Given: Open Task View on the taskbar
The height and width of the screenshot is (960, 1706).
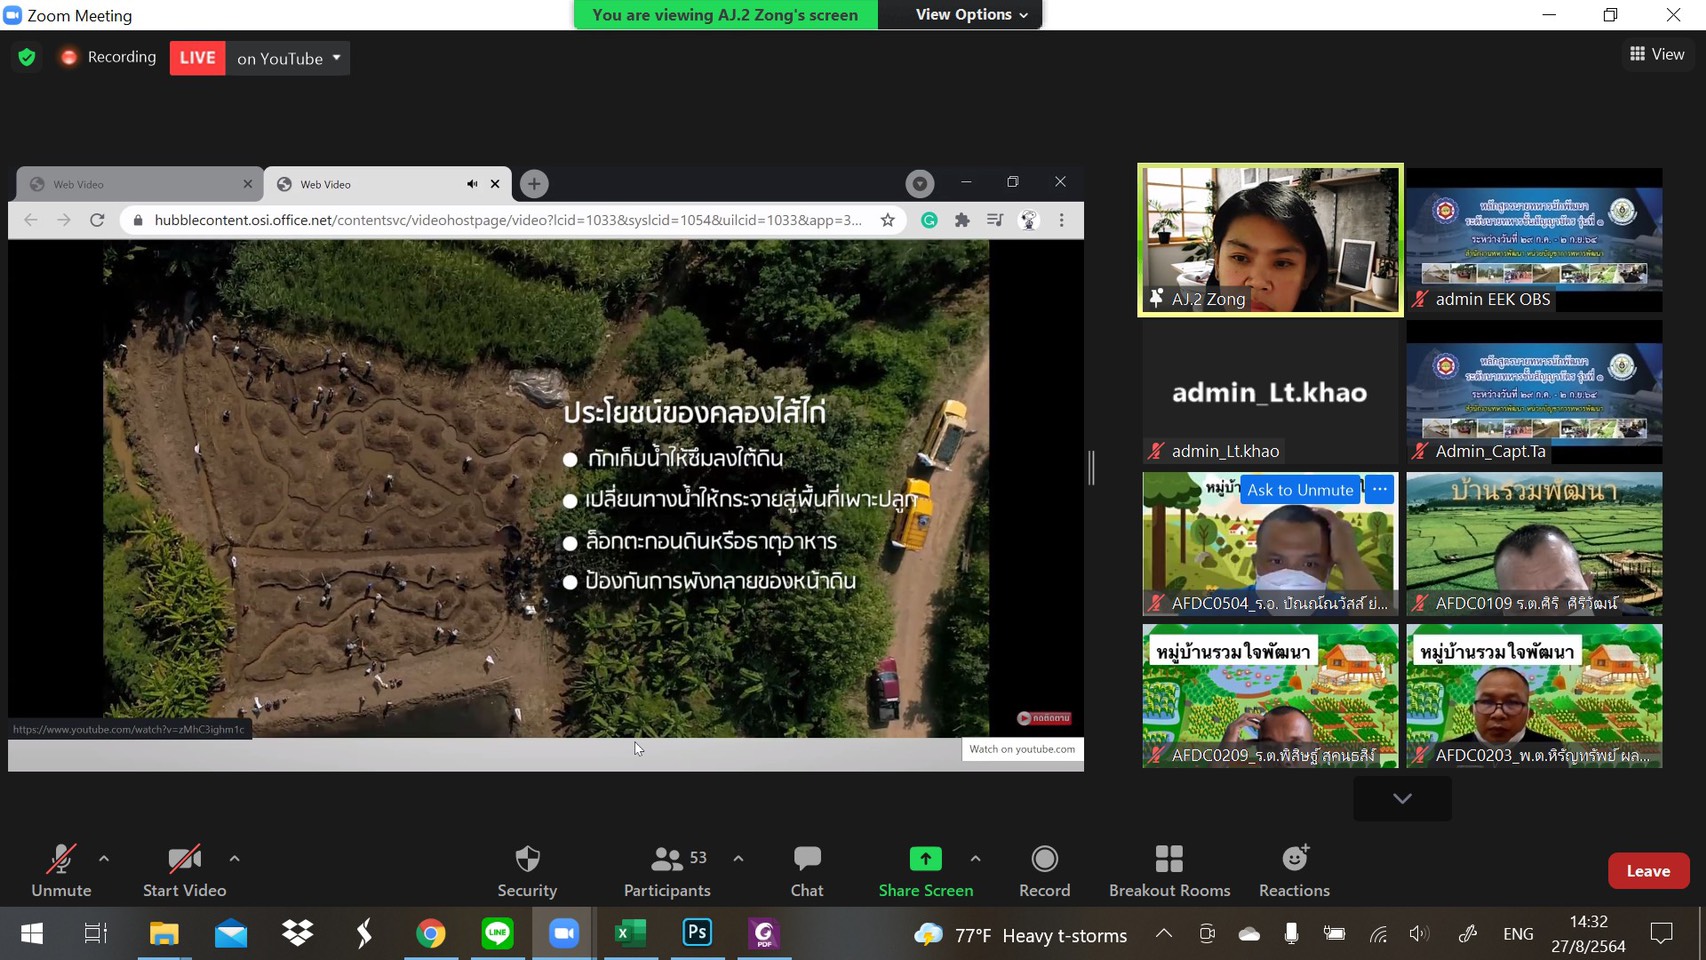Looking at the screenshot, I should [x=96, y=933].
